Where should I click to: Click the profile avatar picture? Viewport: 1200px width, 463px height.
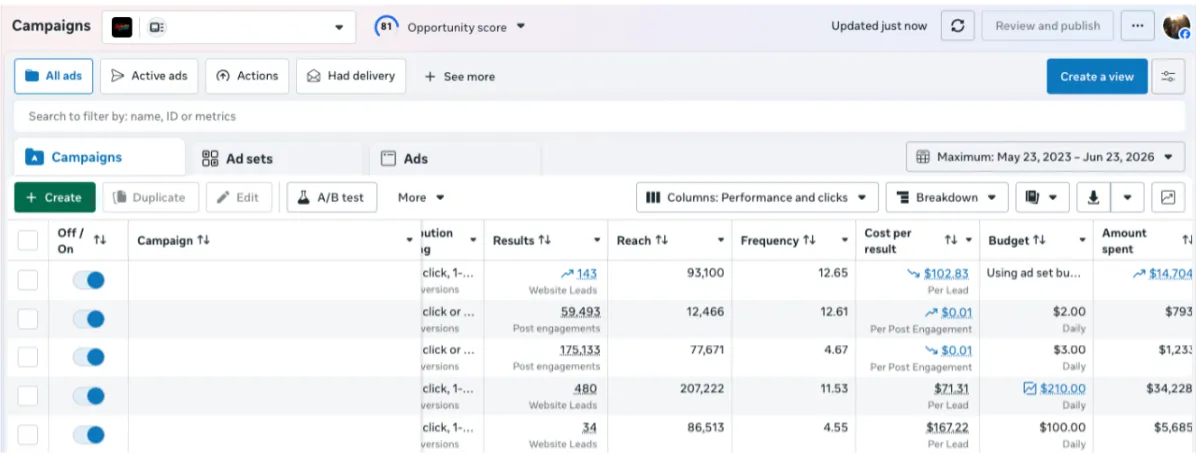point(1177,27)
